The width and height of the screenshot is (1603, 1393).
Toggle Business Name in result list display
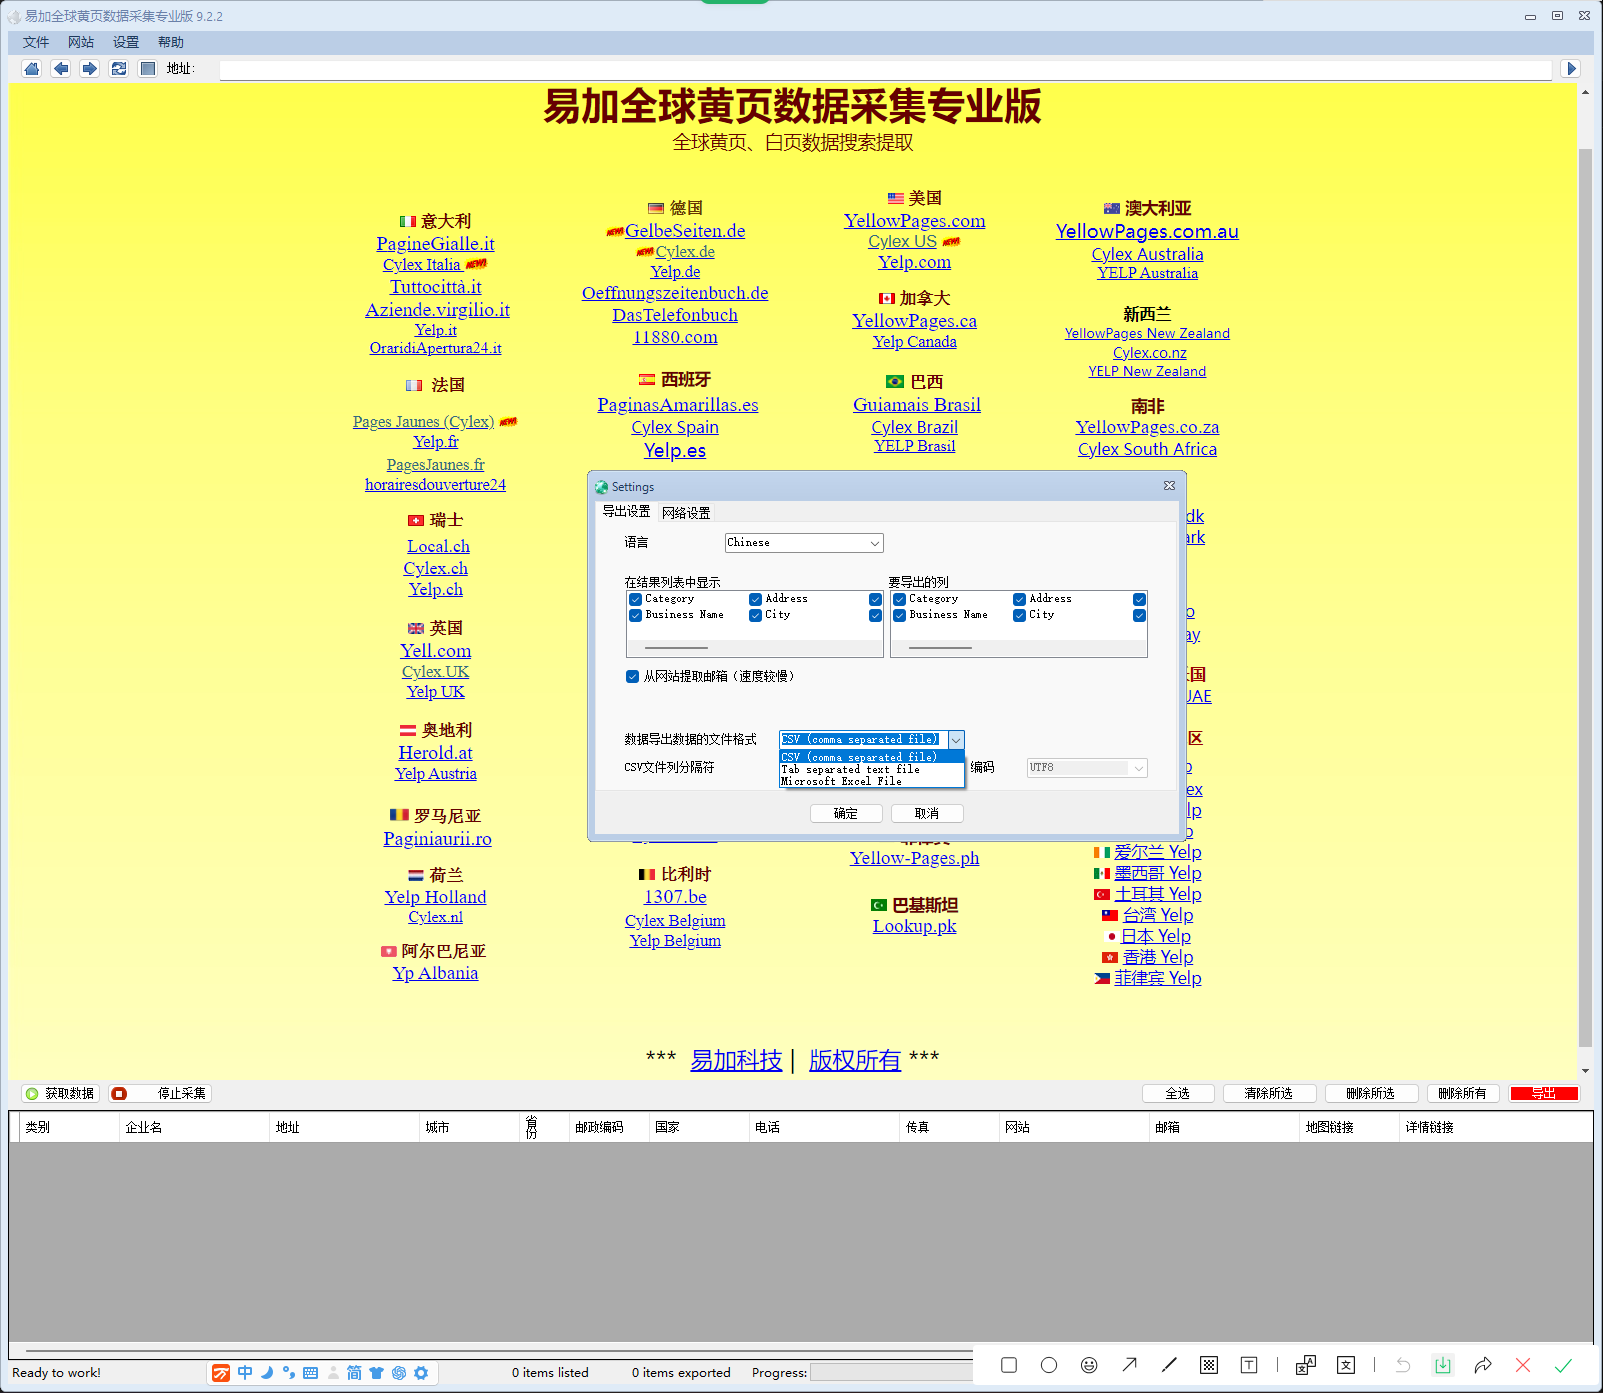635,615
